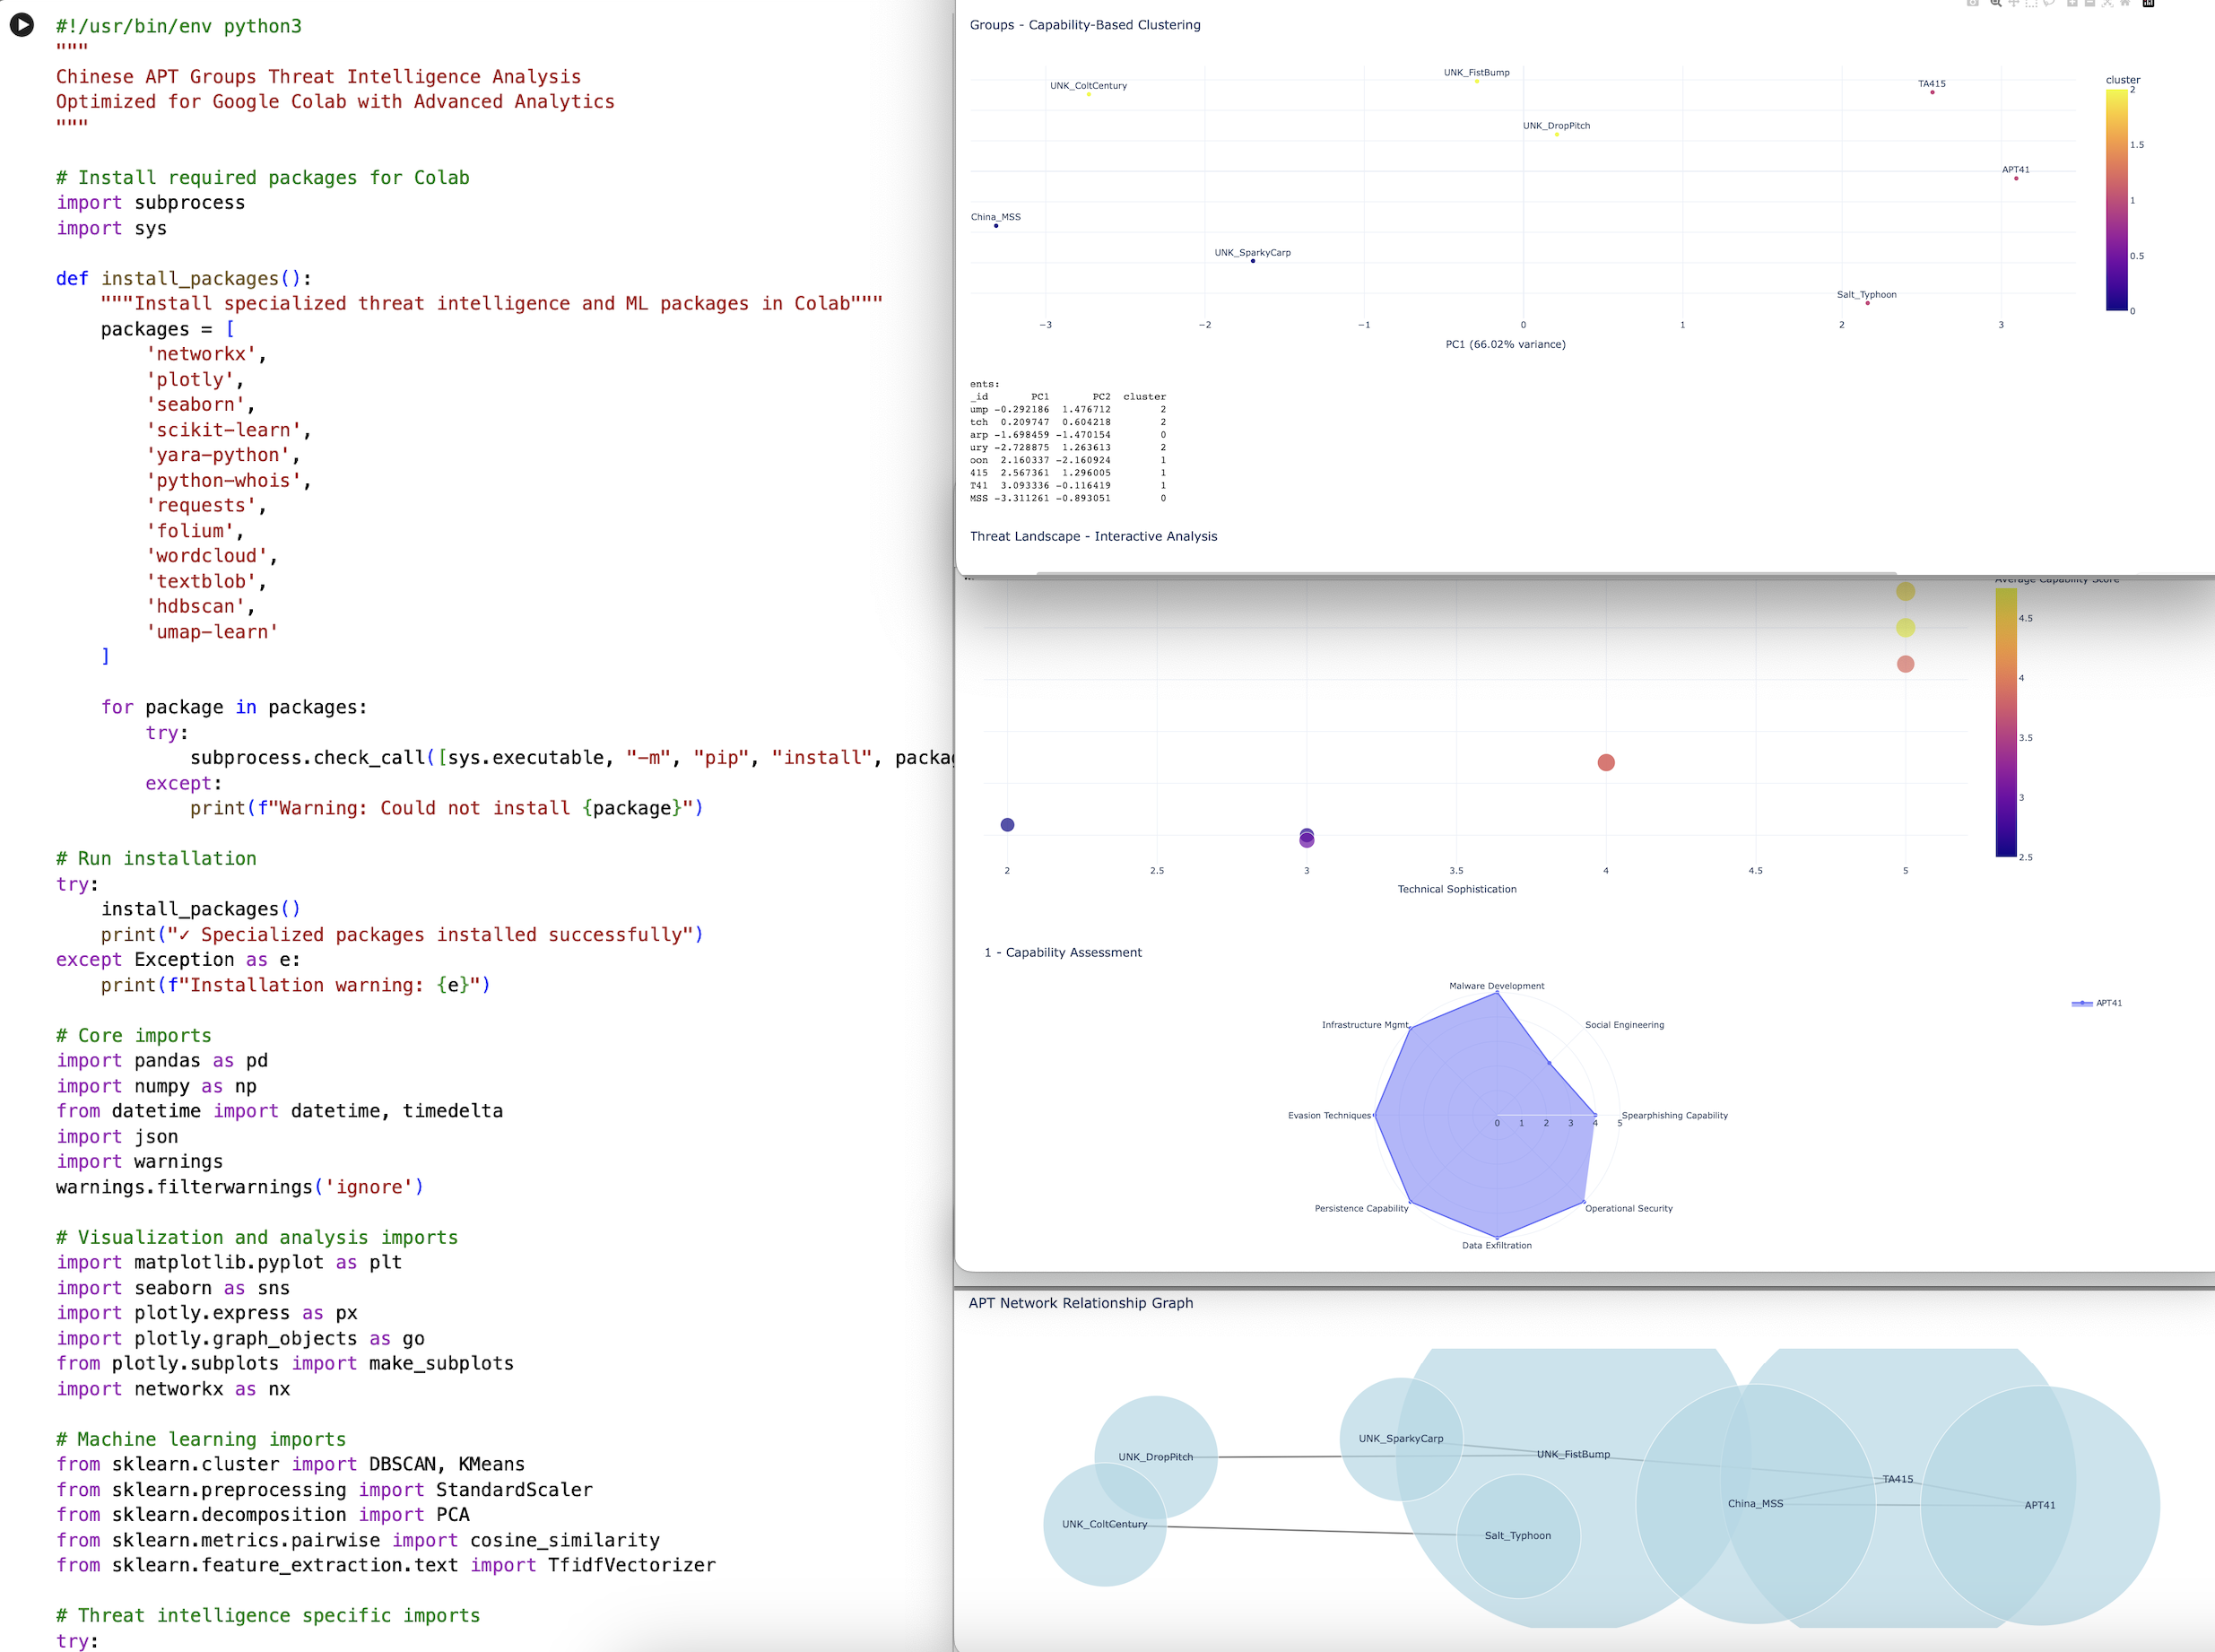
Task: Click the APT41 node in network graph
Action: (2039, 1505)
